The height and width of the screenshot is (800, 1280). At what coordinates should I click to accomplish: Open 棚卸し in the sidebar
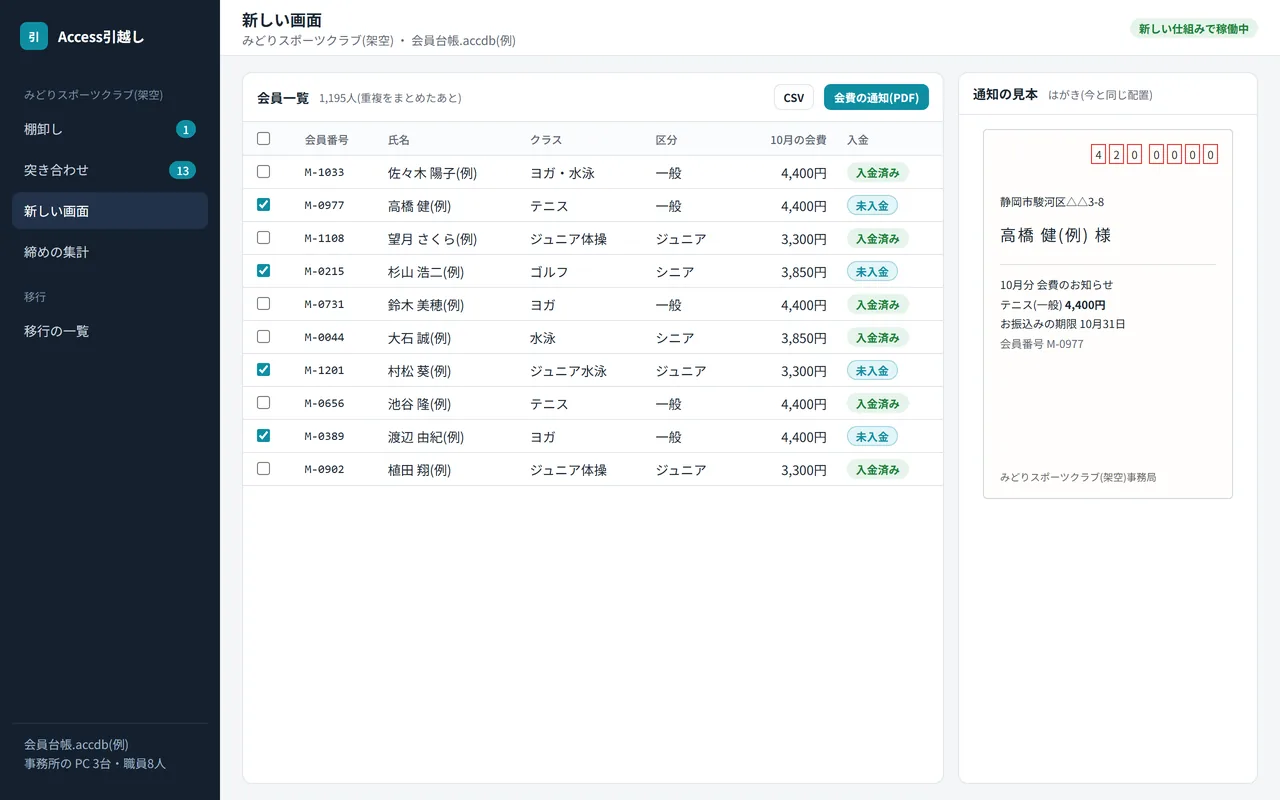(110, 129)
